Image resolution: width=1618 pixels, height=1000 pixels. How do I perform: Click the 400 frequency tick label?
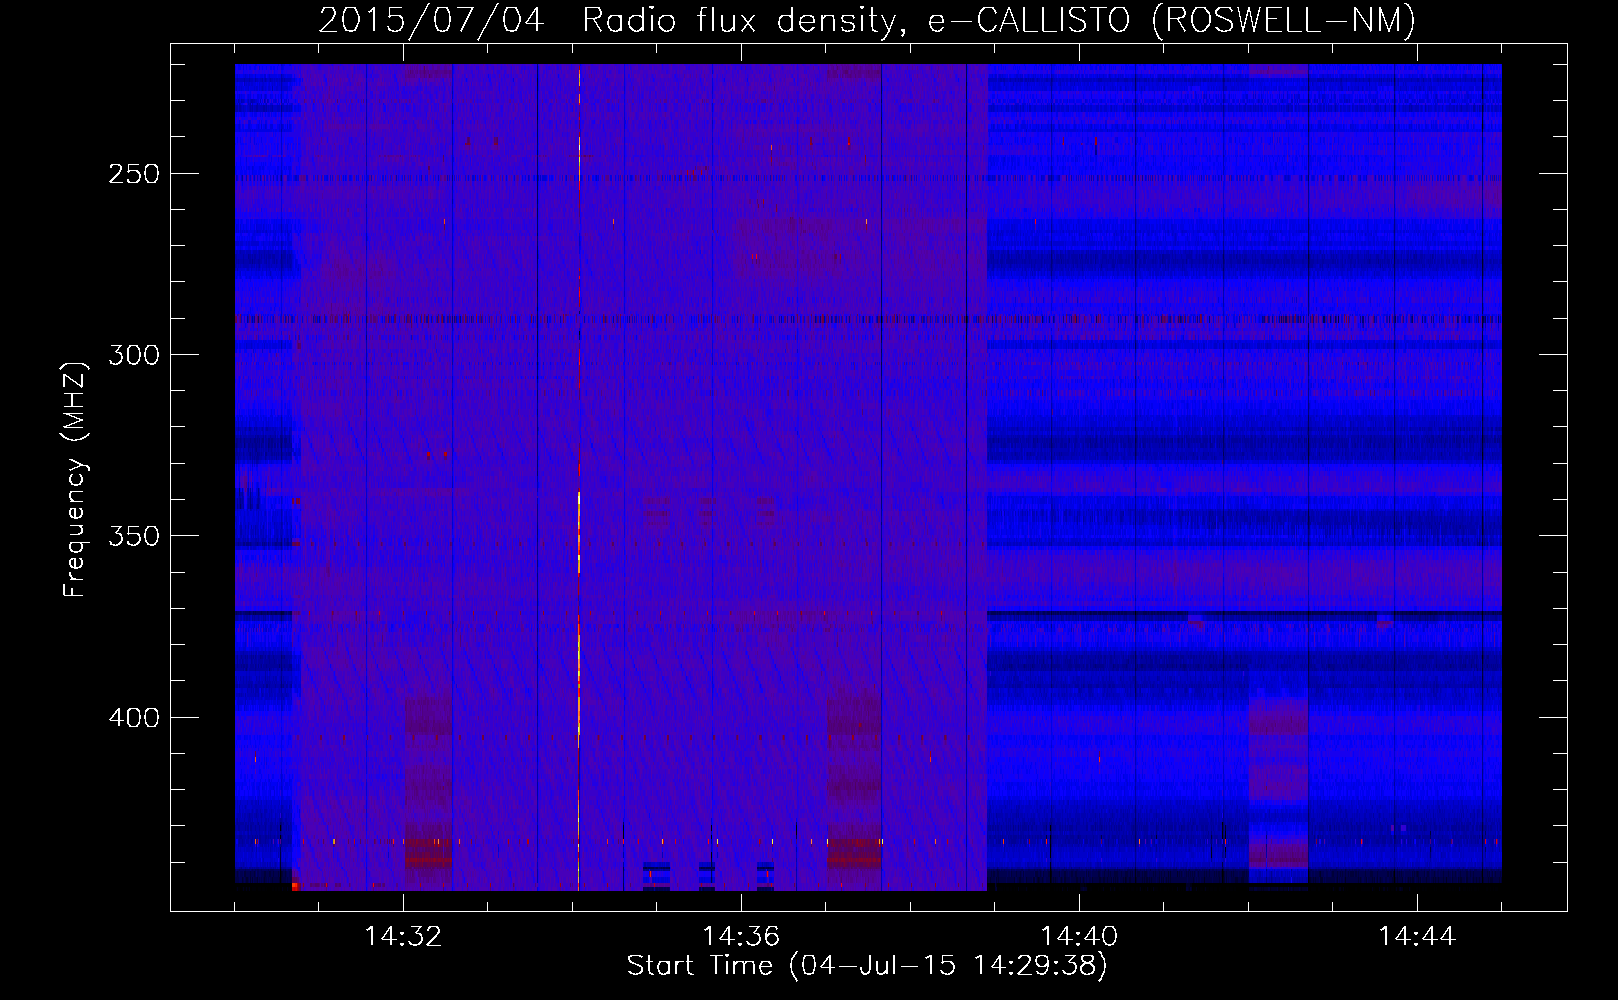coord(134,718)
